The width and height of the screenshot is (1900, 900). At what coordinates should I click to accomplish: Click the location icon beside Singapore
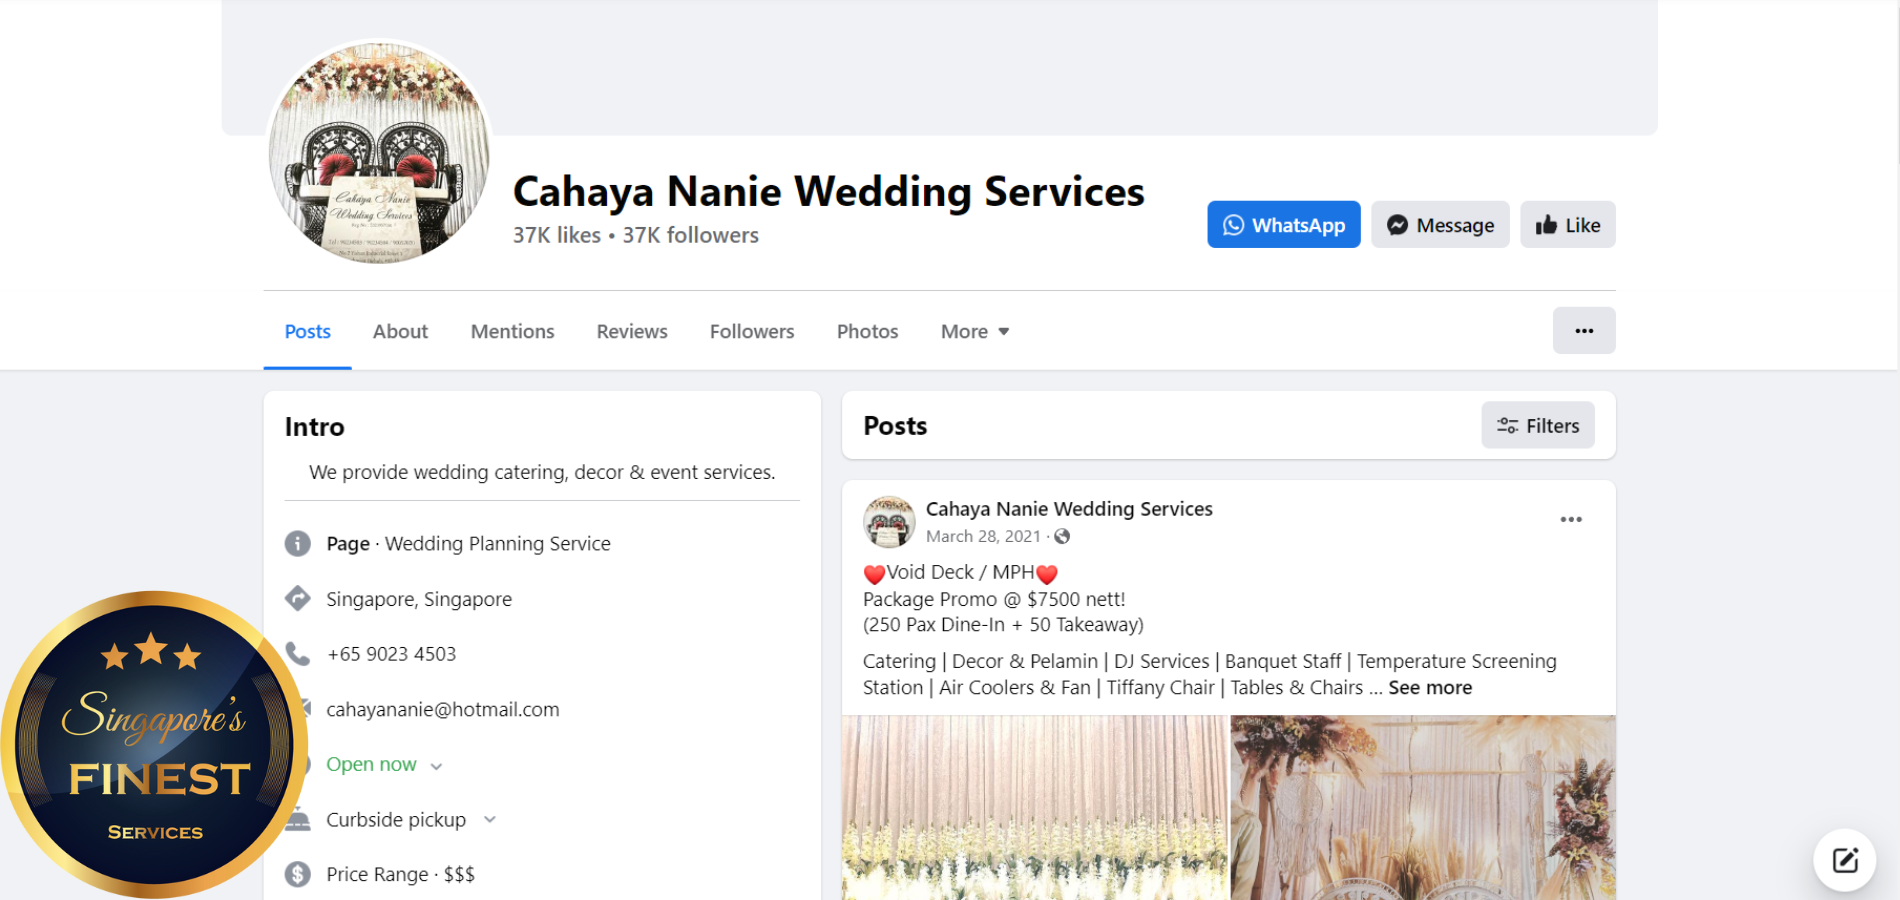tap(298, 599)
